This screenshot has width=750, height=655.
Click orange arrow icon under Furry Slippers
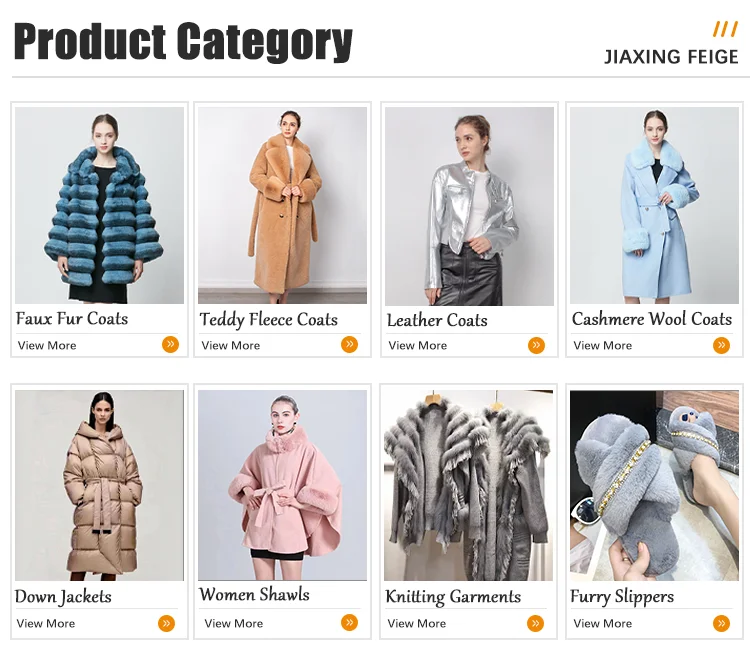click(x=721, y=623)
